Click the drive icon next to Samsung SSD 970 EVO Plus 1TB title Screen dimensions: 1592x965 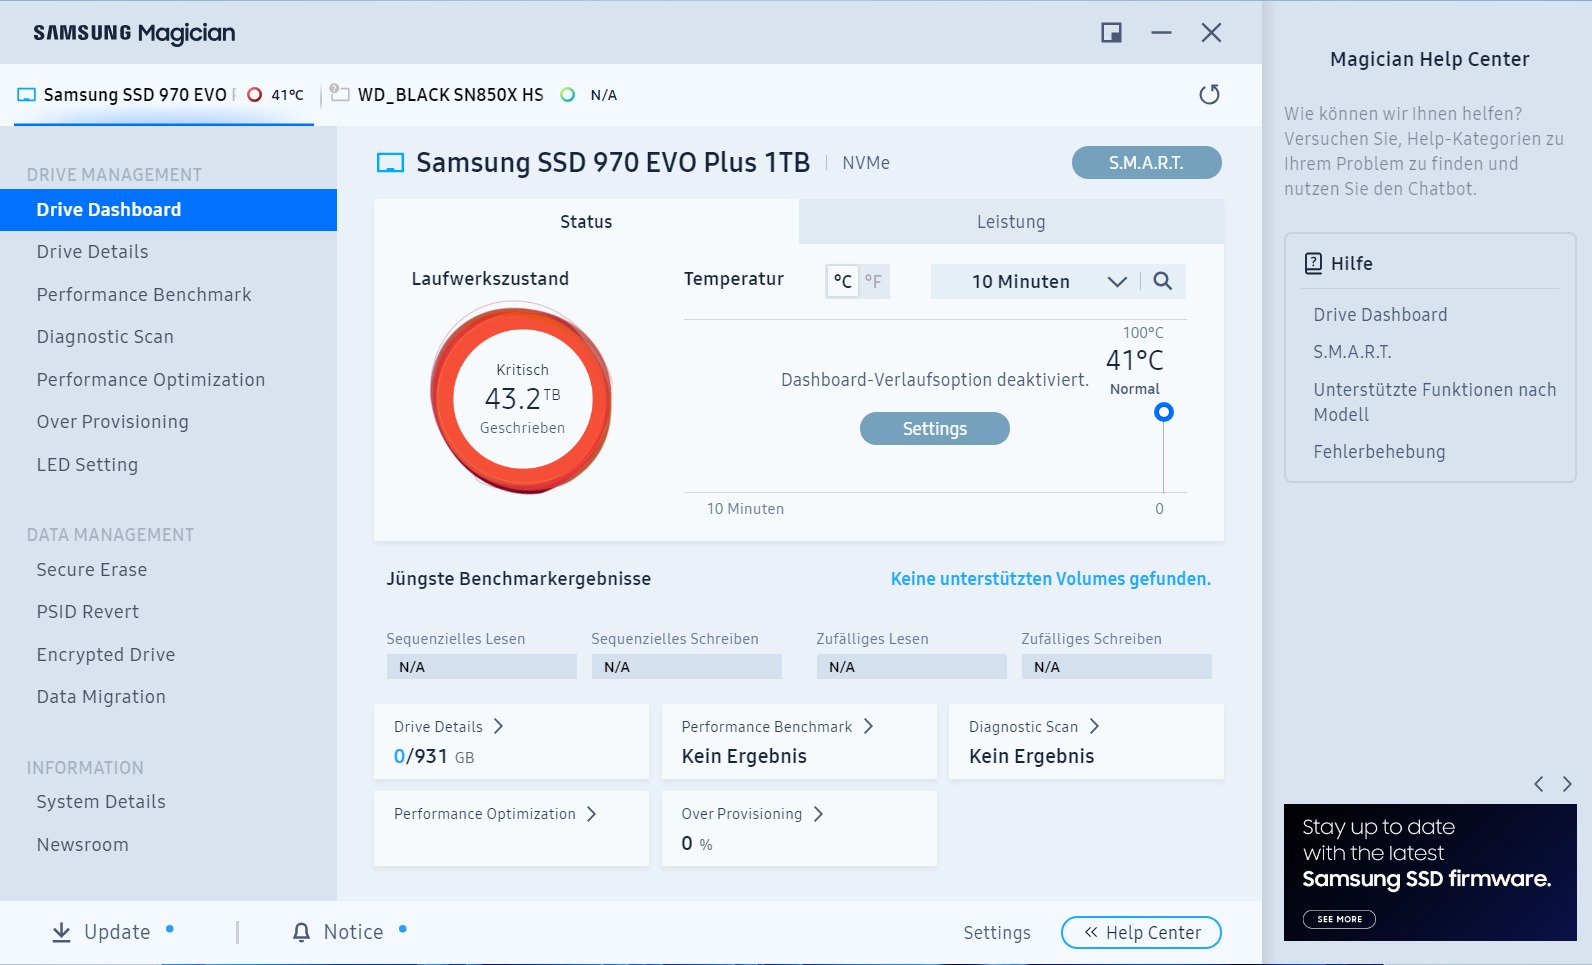[x=390, y=163]
